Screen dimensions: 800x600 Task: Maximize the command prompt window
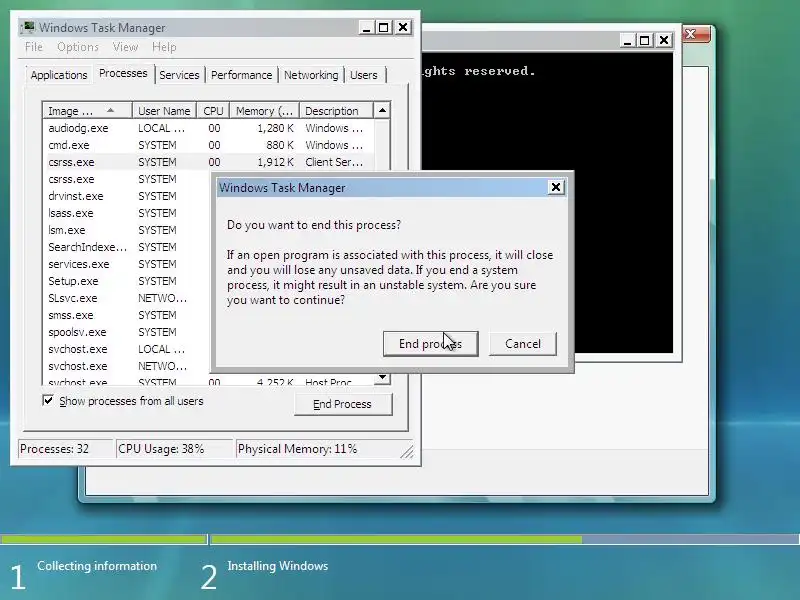point(645,40)
